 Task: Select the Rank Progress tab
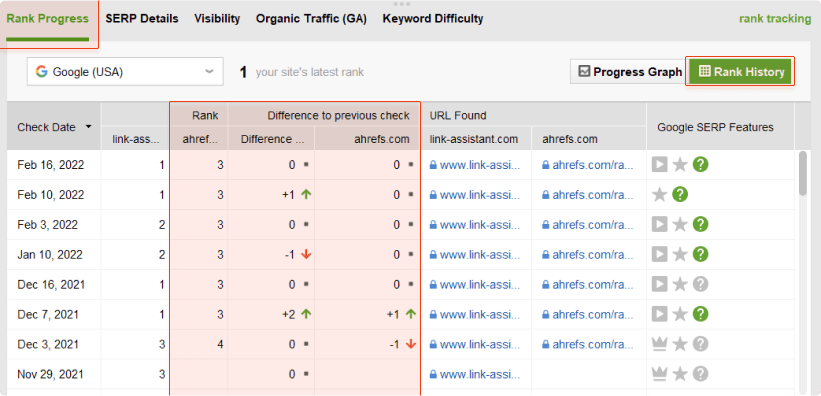(48, 19)
